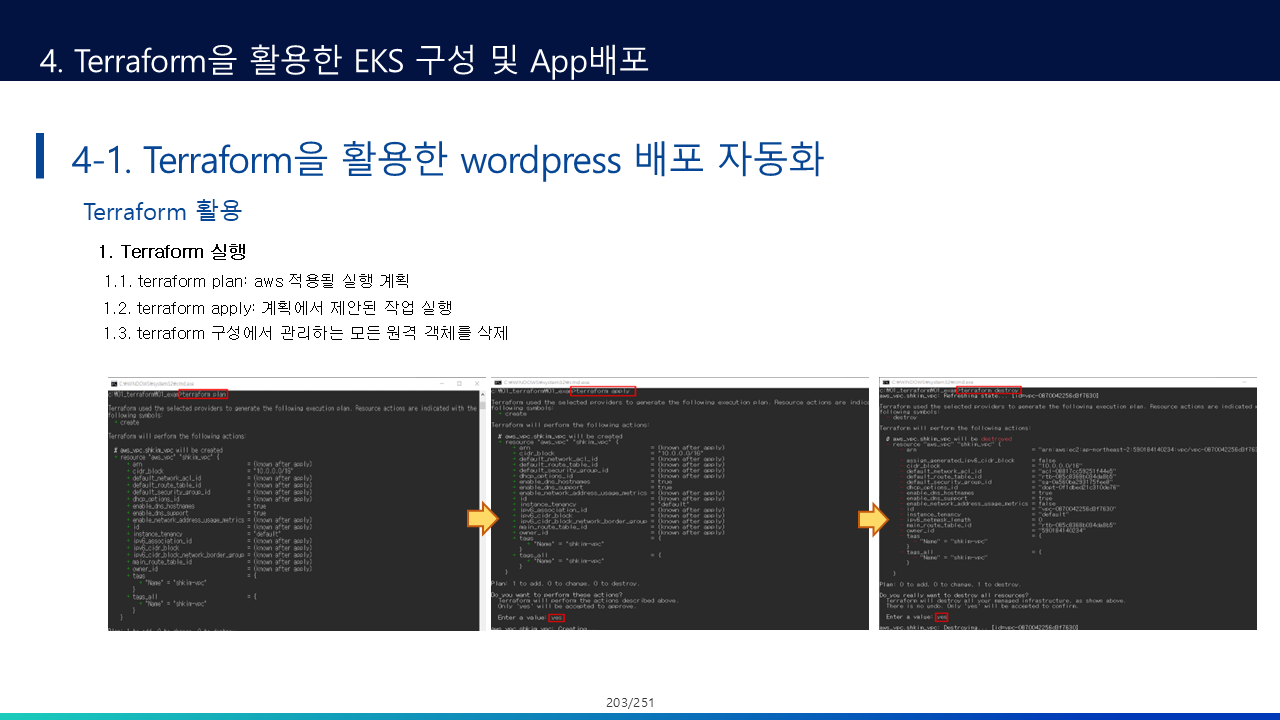Click 'Do you really want to destroy all resources?' prompt
This screenshot has width=1280, height=720.
[953, 595]
